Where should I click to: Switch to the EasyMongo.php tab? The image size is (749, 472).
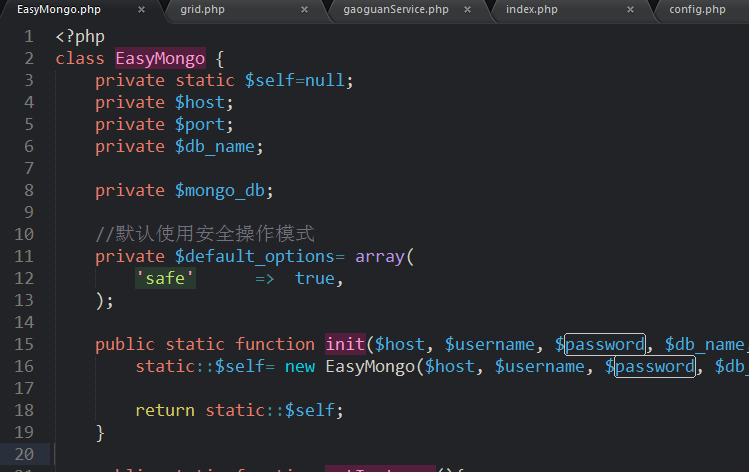click(x=59, y=10)
